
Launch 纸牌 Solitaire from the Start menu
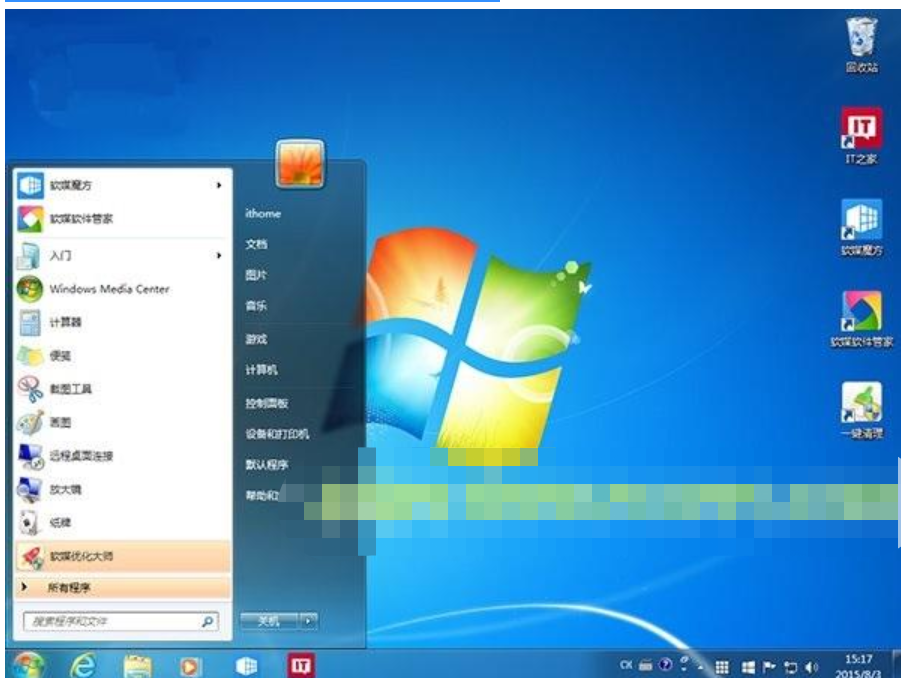click(x=122, y=522)
